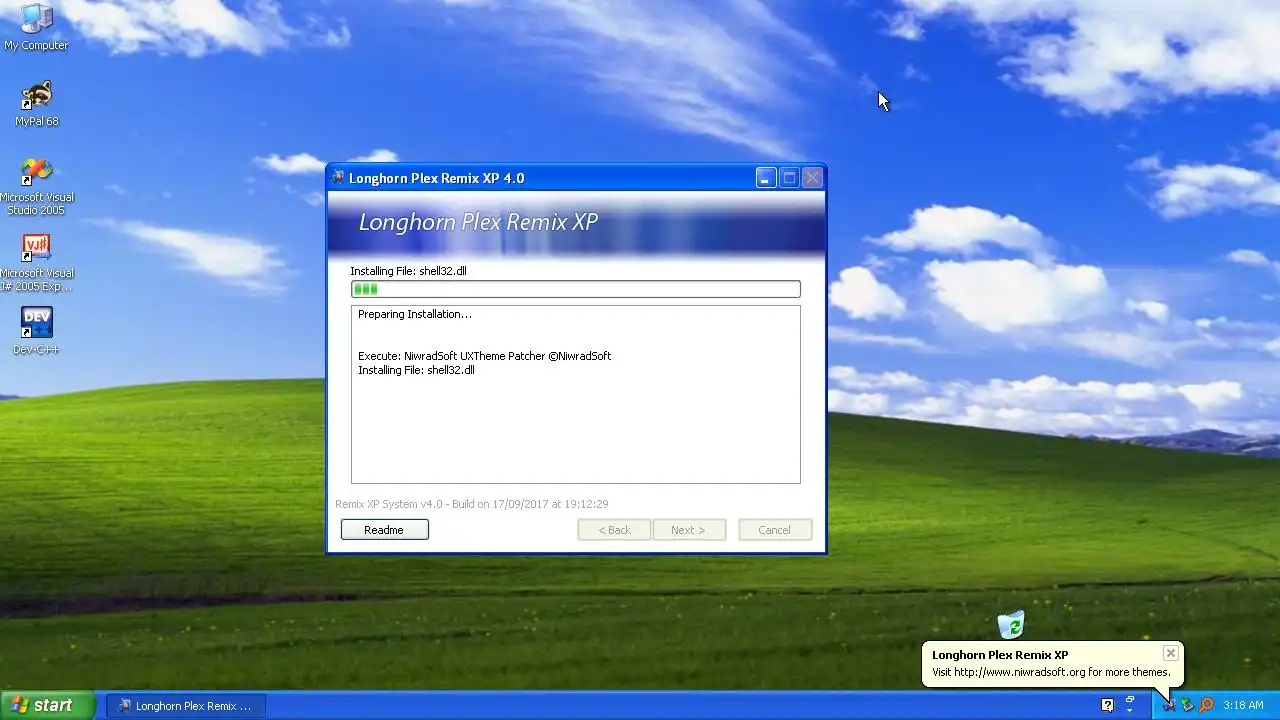Click 'Installing File: shell32.dll' label above progress bar
This screenshot has width=1280, height=720.
pyautogui.click(x=408, y=271)
